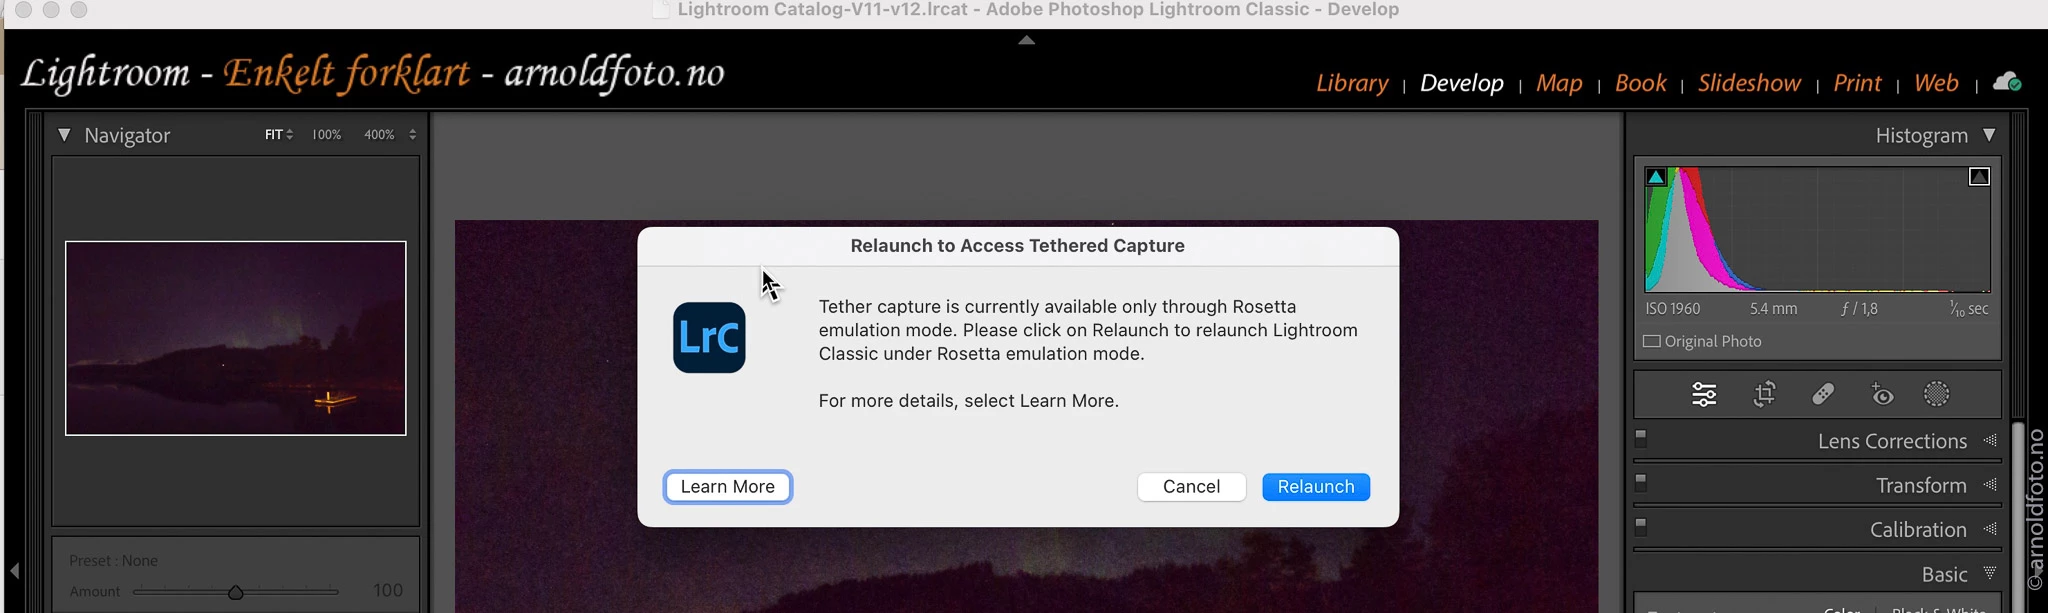
Task: Click the Navigator preview thumbnail
Action: pyautogui.click(x=236, y=338)
